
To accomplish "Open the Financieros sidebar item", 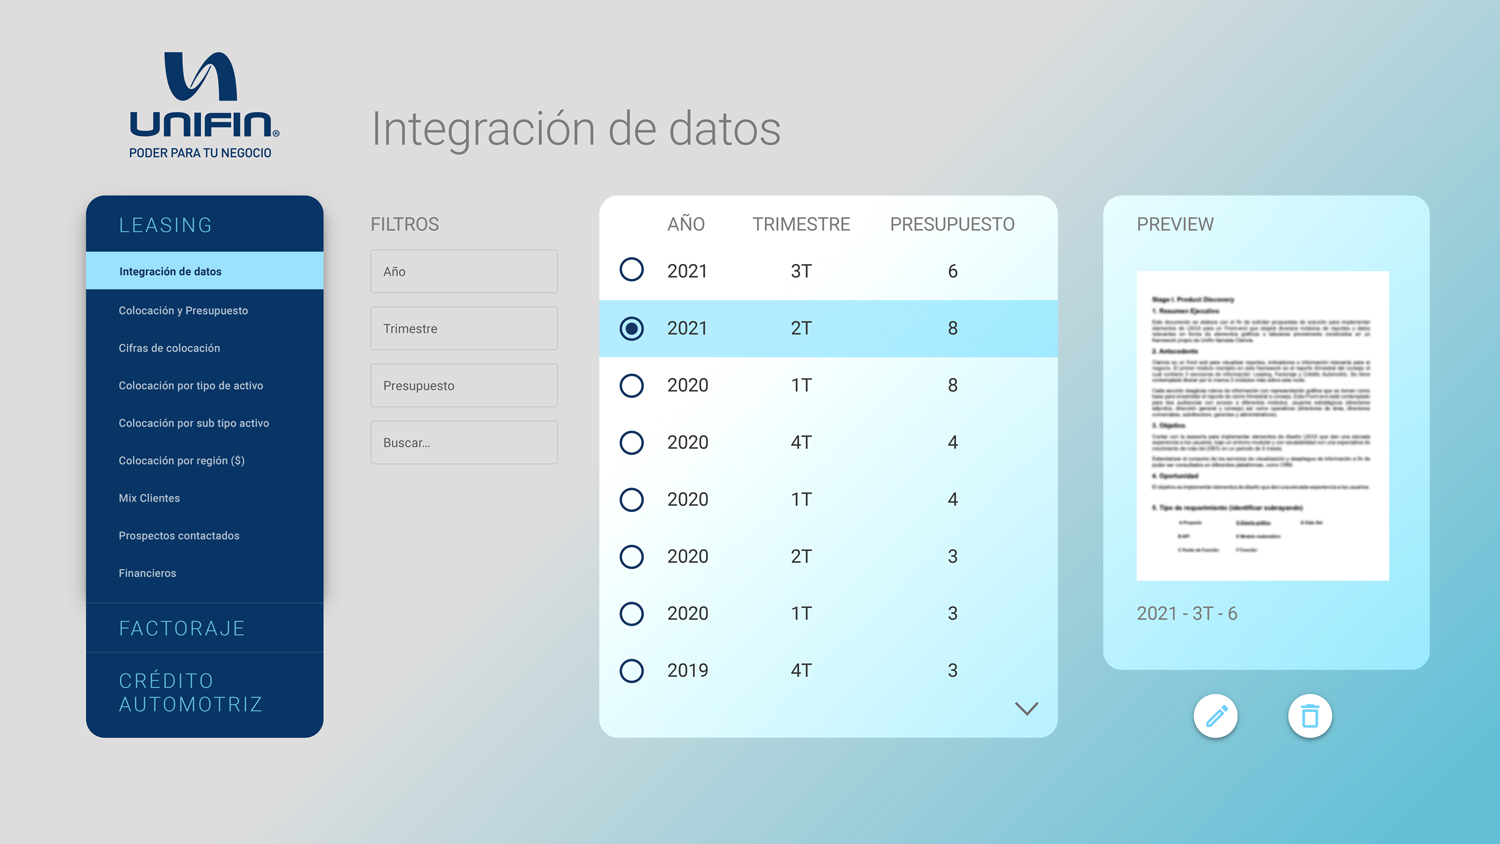I will click(x=147, y=573).
